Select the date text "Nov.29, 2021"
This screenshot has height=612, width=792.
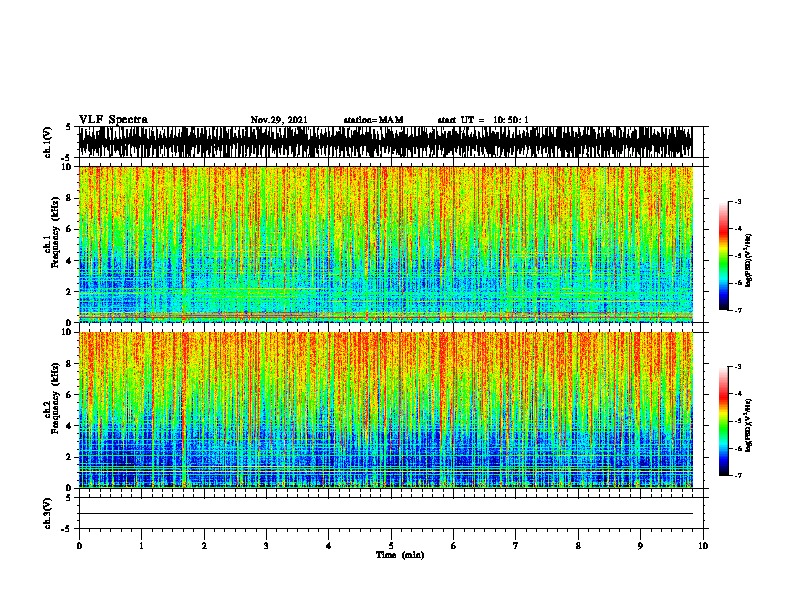(x=279, y=120)
